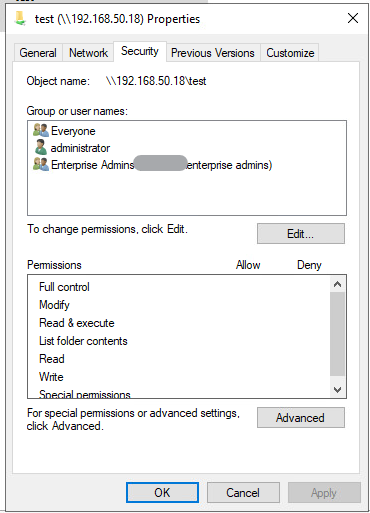Open the Previous Versions tab

point(213,53)
